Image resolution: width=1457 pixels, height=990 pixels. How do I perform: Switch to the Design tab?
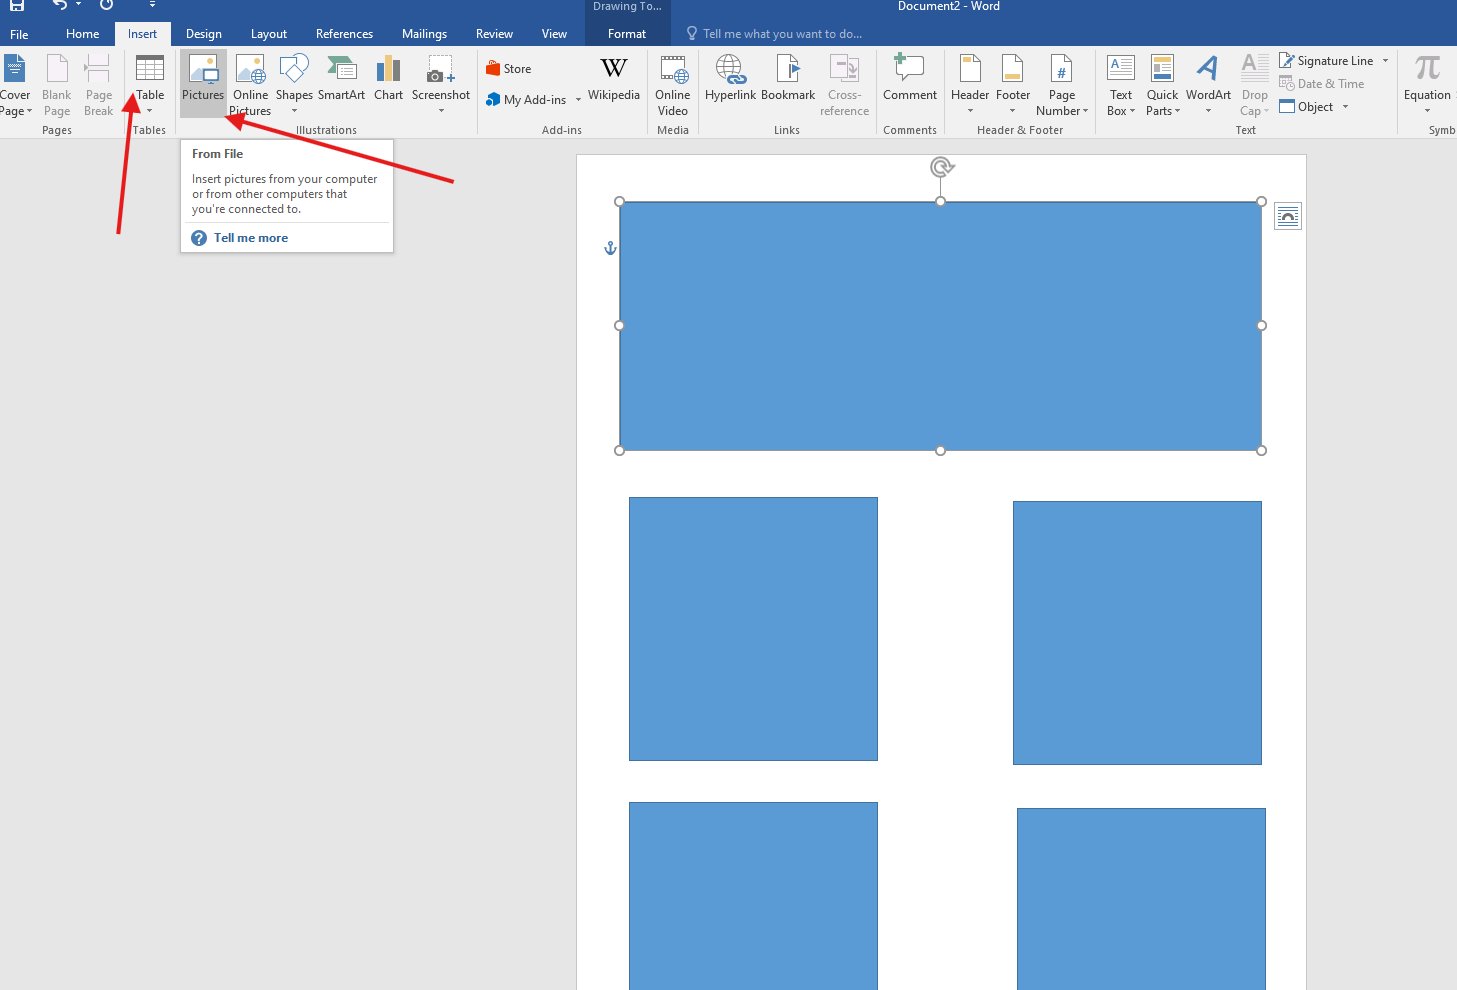tap(204, 34)
